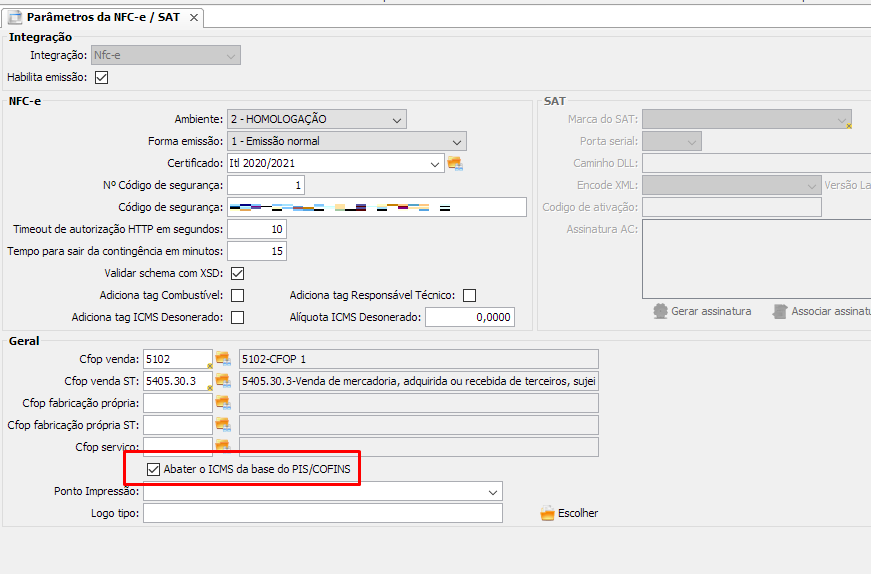Enable Adiciona tag Combustível checkbox
Screen dimensions: 871x574
[x=237, y=295]
